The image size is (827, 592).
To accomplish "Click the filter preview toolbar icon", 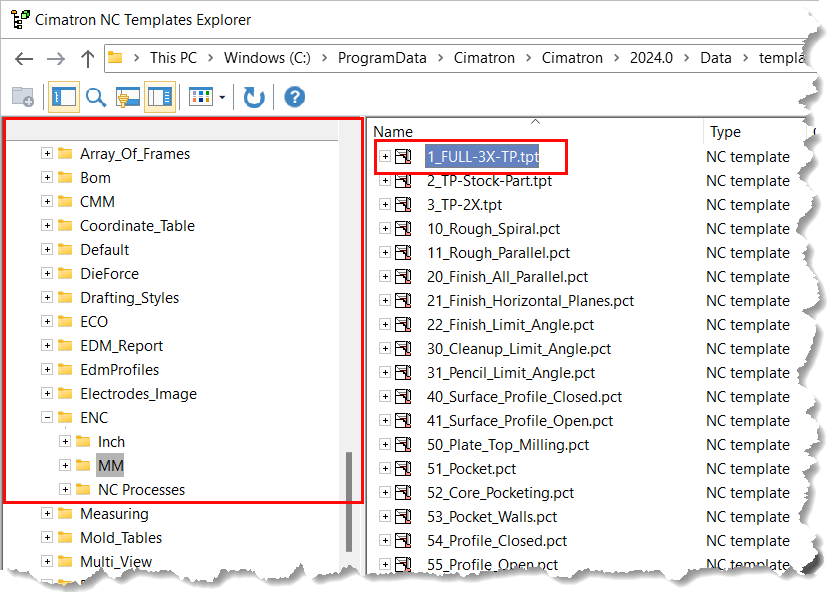I will point(128,97).
